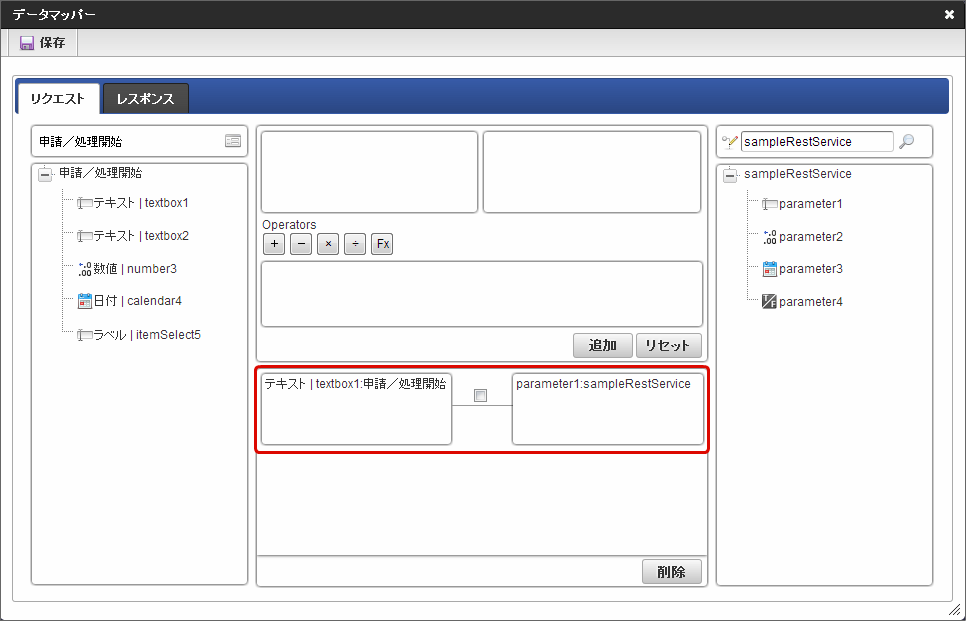Tick the mapping row checkbox

click(x=481, y=396)
